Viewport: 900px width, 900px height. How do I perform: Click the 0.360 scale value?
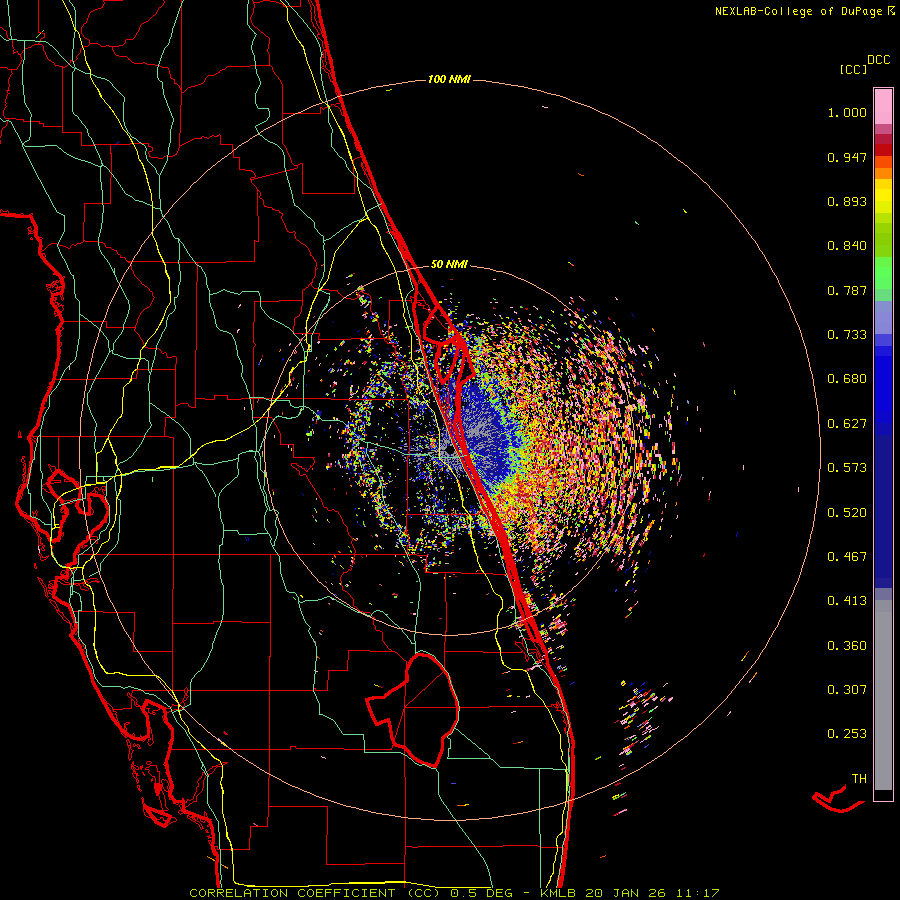point(847,646)
